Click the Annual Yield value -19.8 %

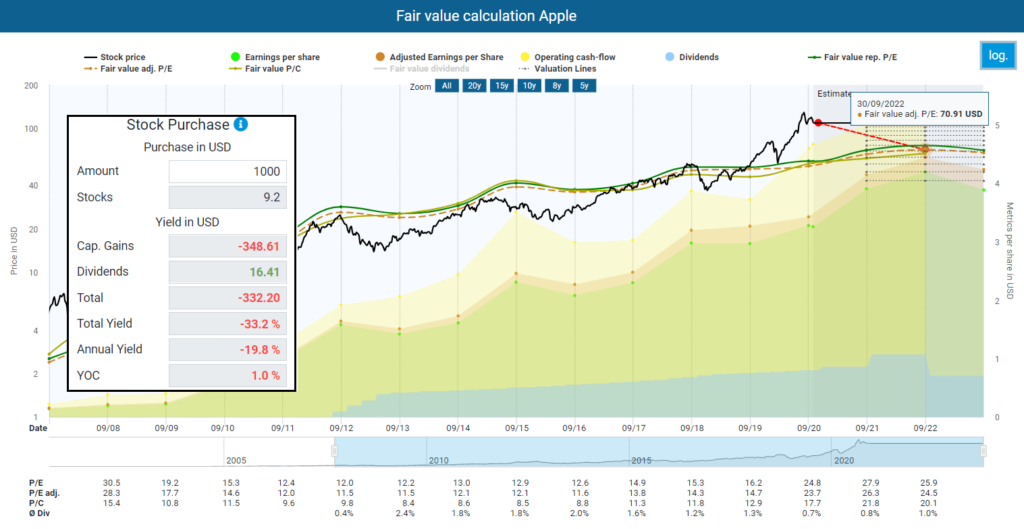[227, 349]
